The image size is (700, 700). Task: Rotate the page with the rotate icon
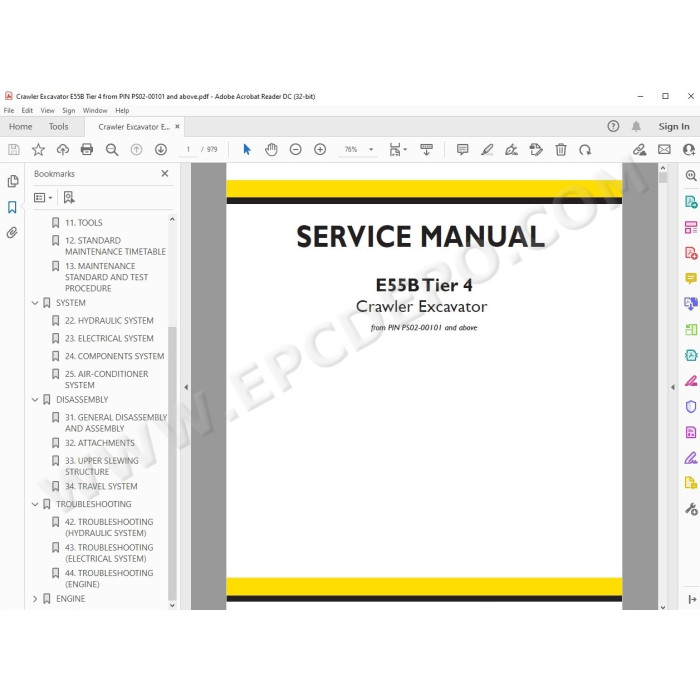585,150
